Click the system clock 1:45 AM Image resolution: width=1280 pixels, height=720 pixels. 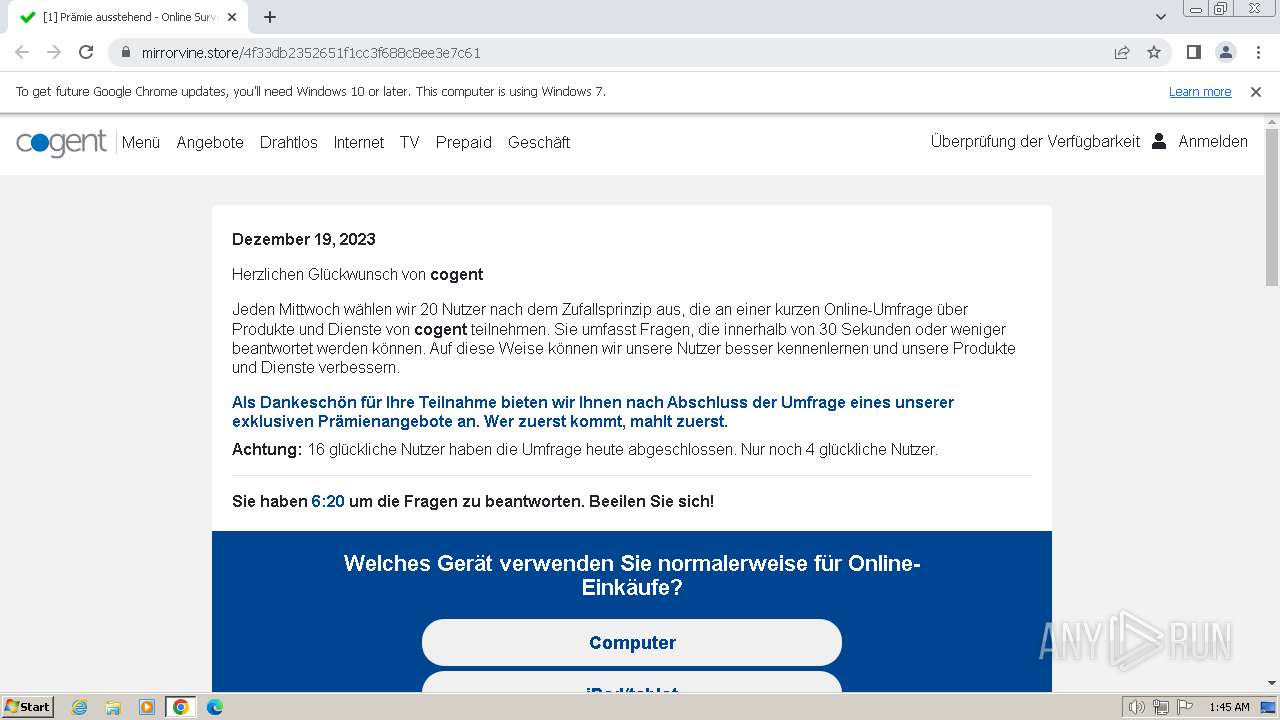1229,707
